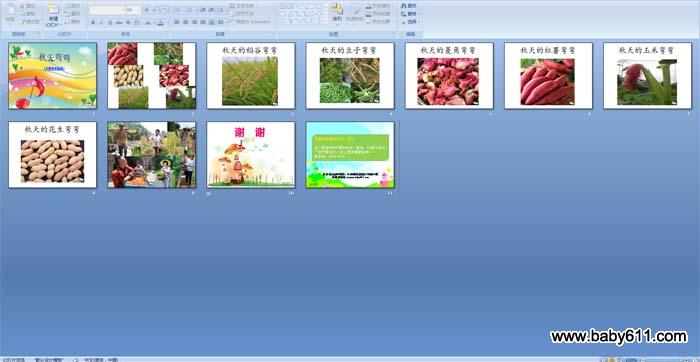Toggle underline formatting

[110, 22]
